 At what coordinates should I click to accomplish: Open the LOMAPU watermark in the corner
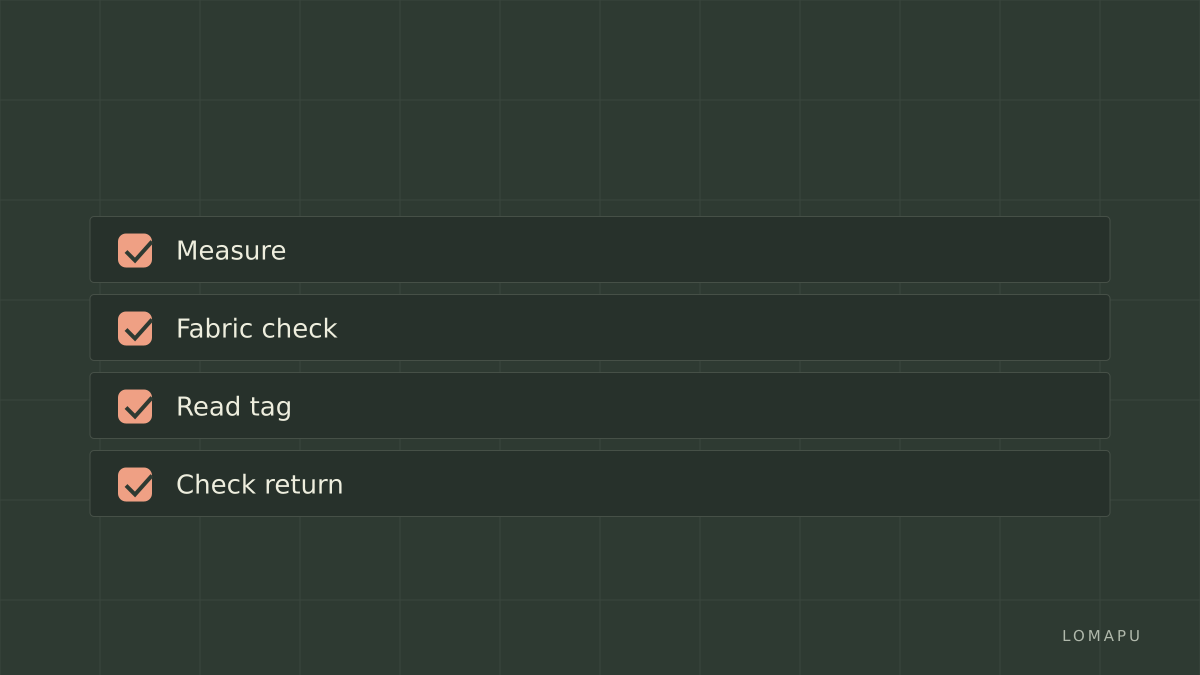pos(1101,636)
